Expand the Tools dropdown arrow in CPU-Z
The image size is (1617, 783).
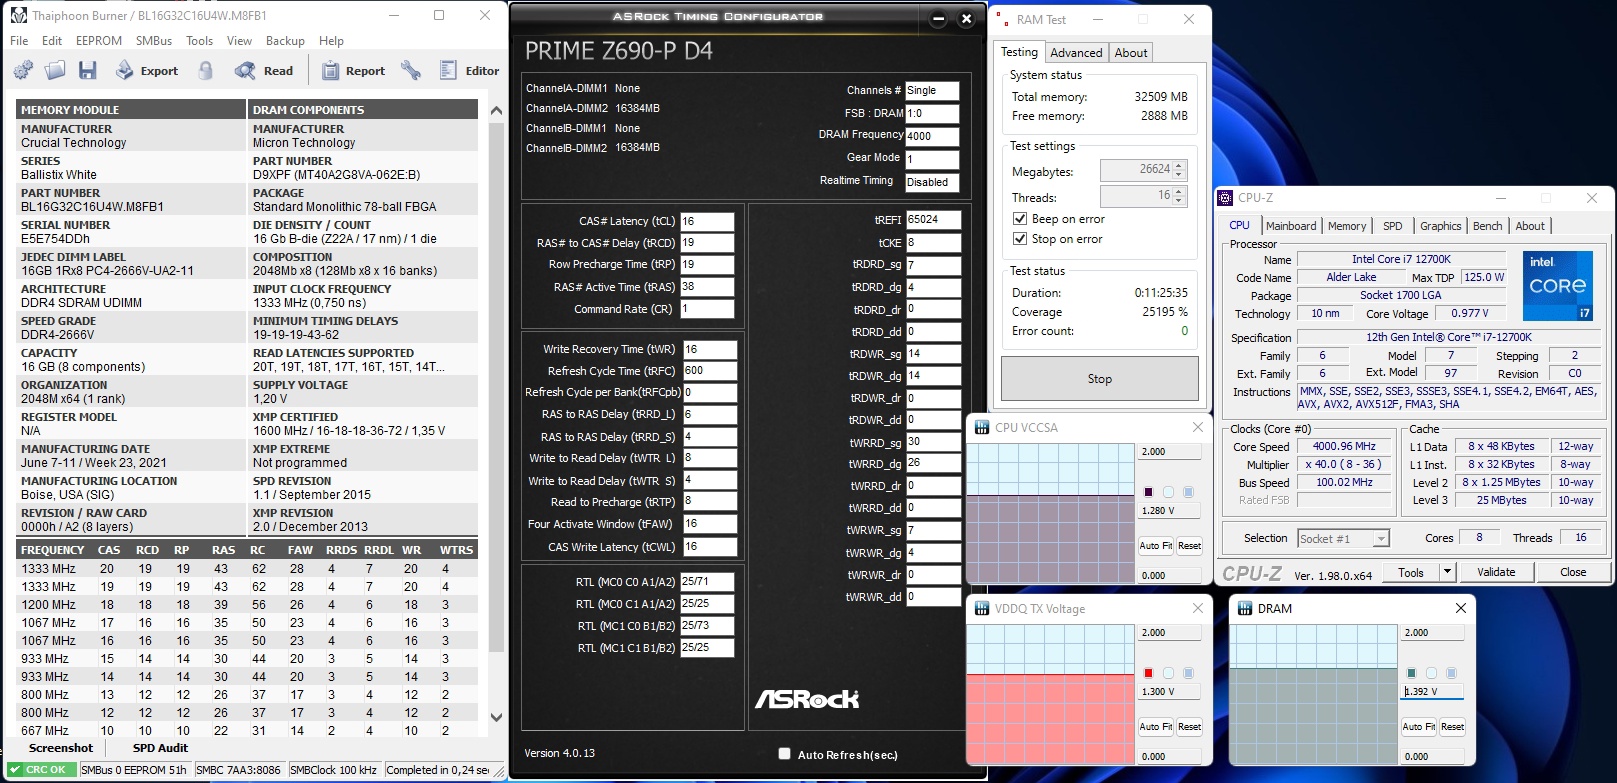(1447, 572)
